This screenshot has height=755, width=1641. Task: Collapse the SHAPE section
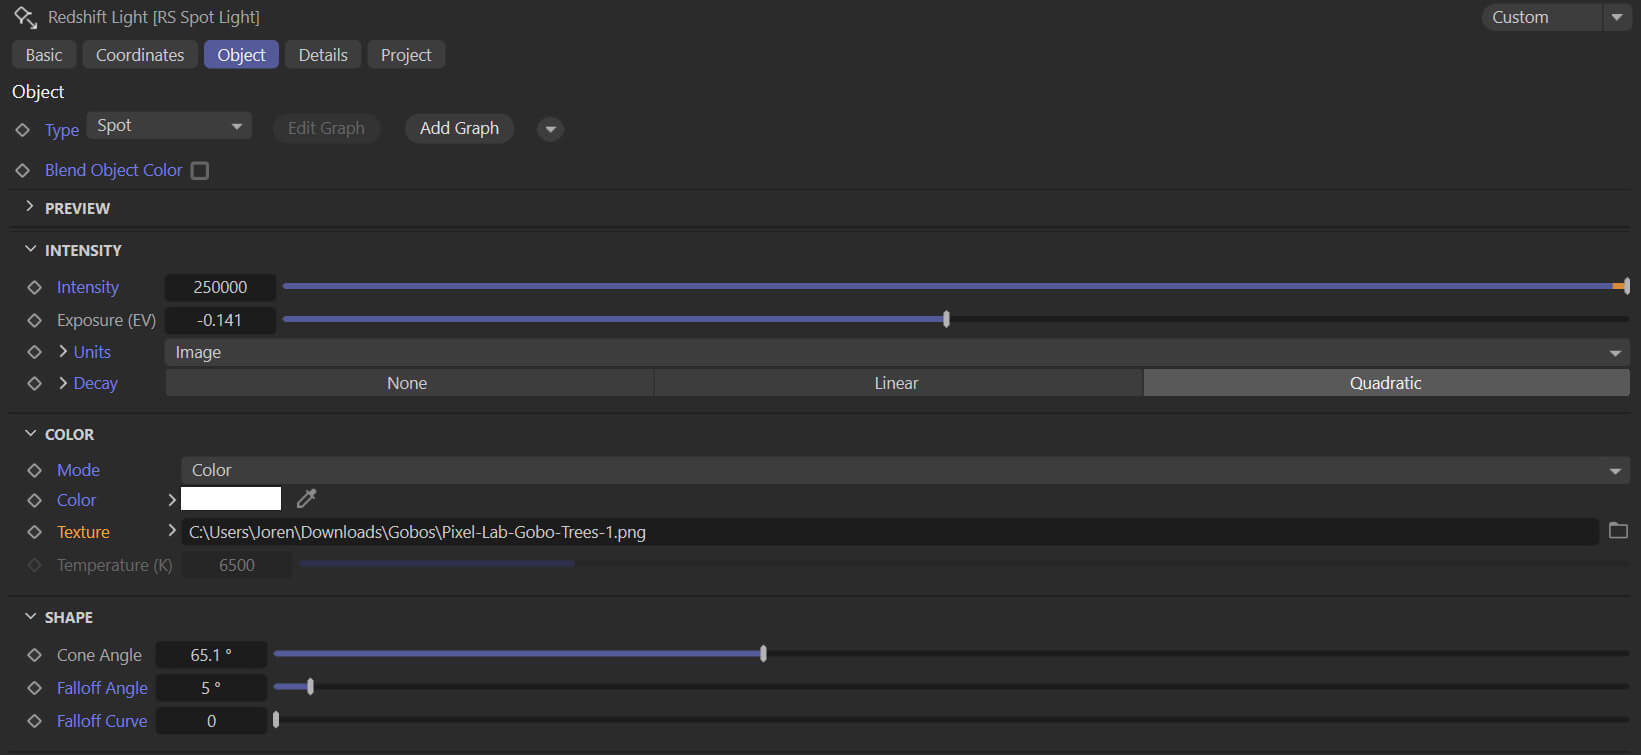point(30,616)
